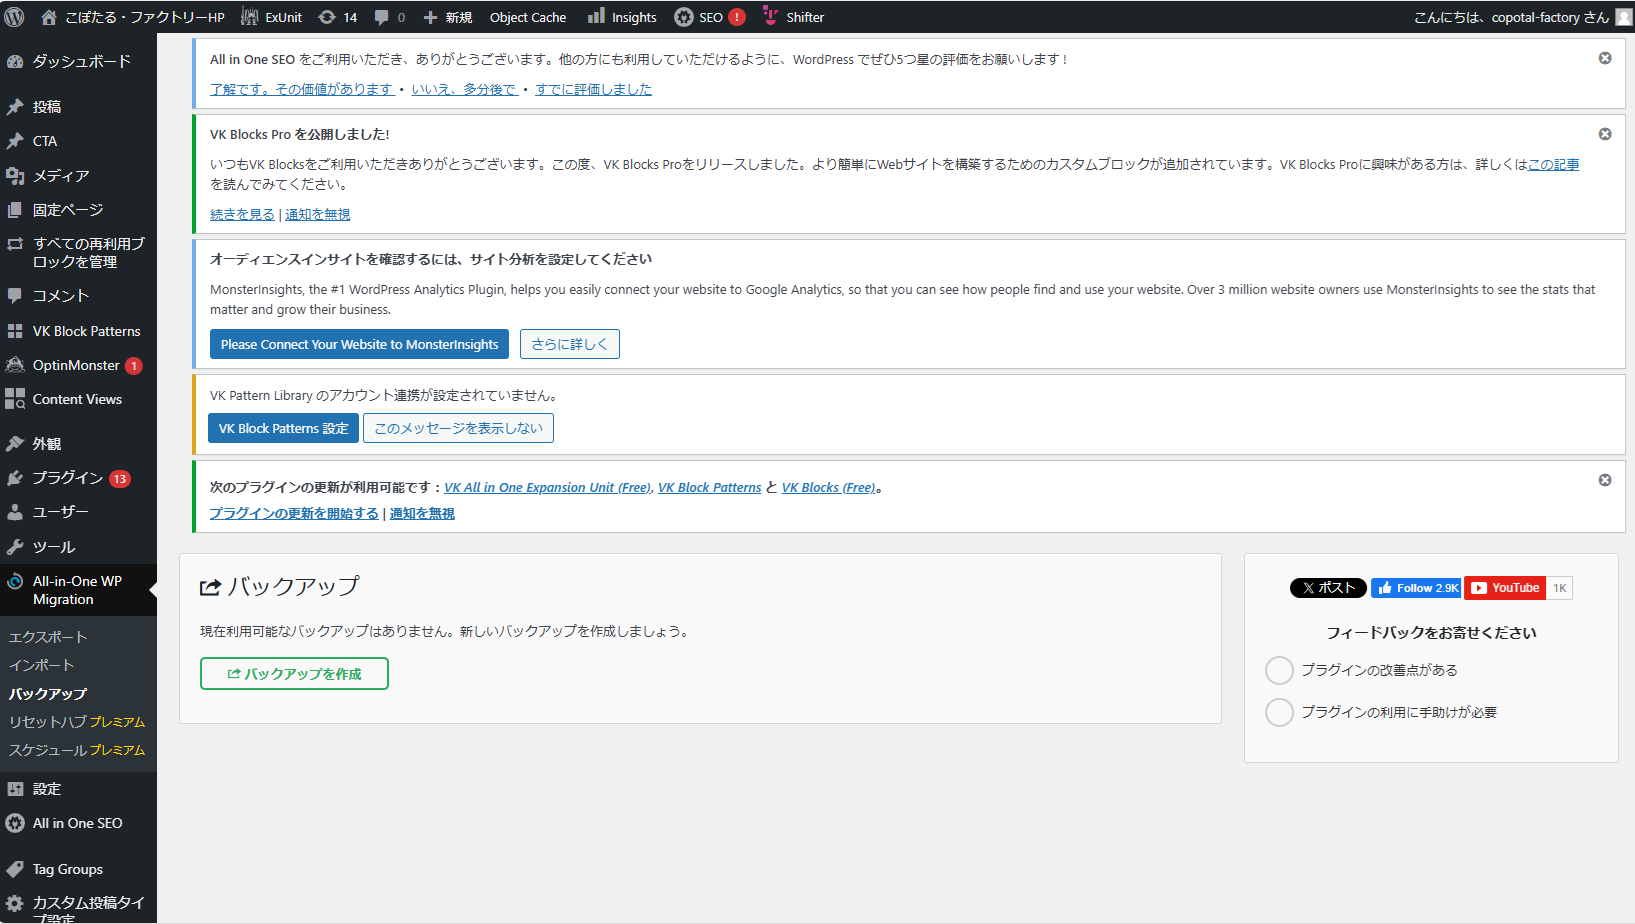Click Please Connect Your Website to MonsterInsights
This screenshot has height=924, width=1635.
(359, 344)
